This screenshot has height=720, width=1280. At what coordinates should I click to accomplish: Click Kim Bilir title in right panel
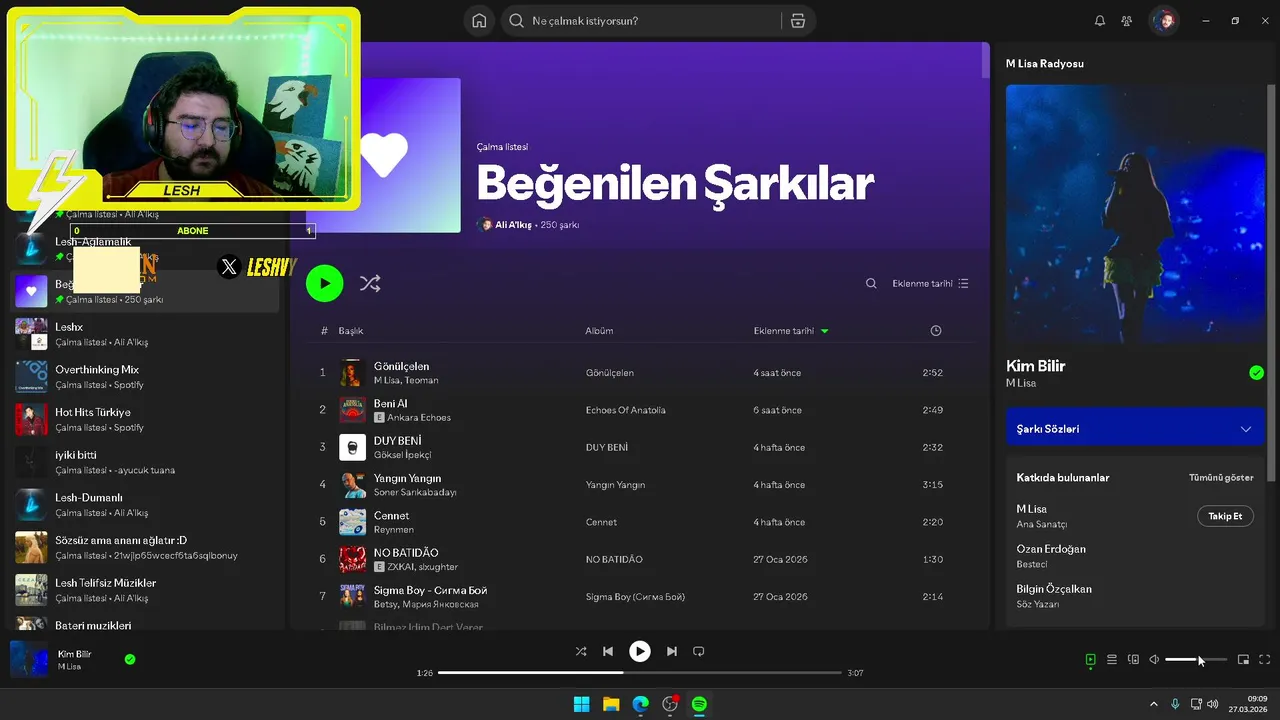pyautogui.click(x=1035, y=366)
